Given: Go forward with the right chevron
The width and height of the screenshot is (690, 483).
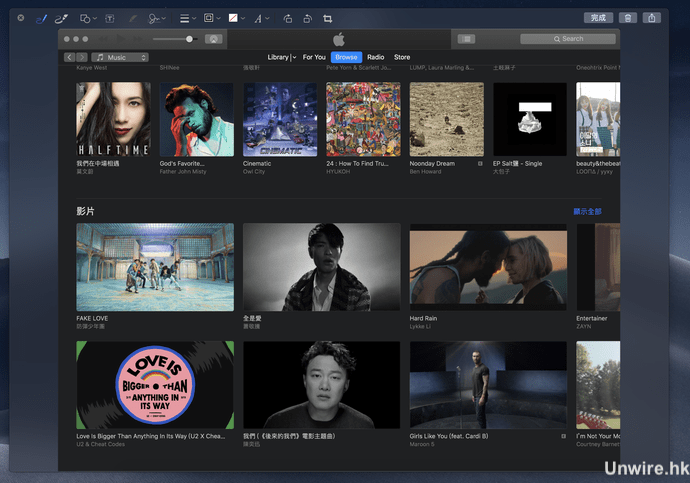Looking at the screenshot, I should point(82,57).
